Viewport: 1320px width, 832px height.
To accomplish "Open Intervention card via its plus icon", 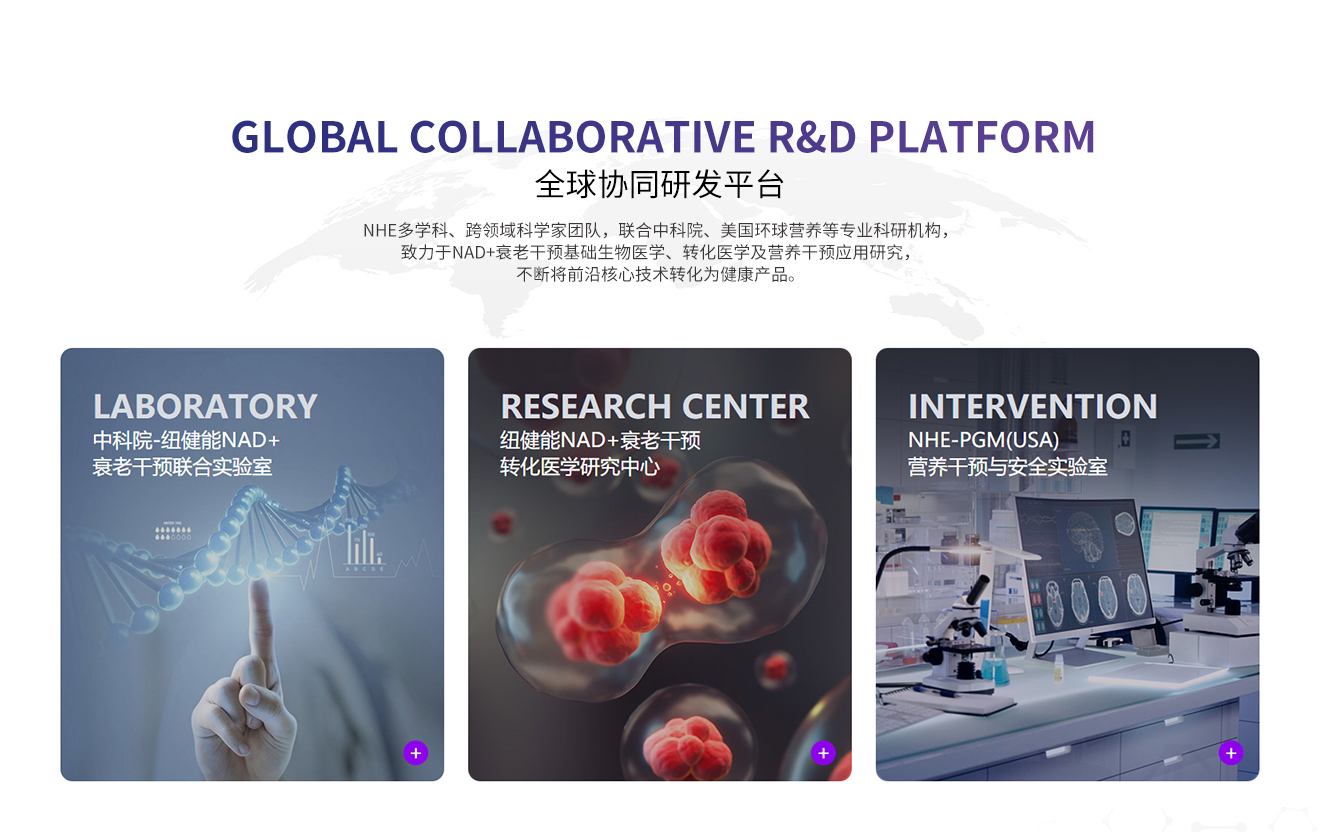I will point(1231,753).
